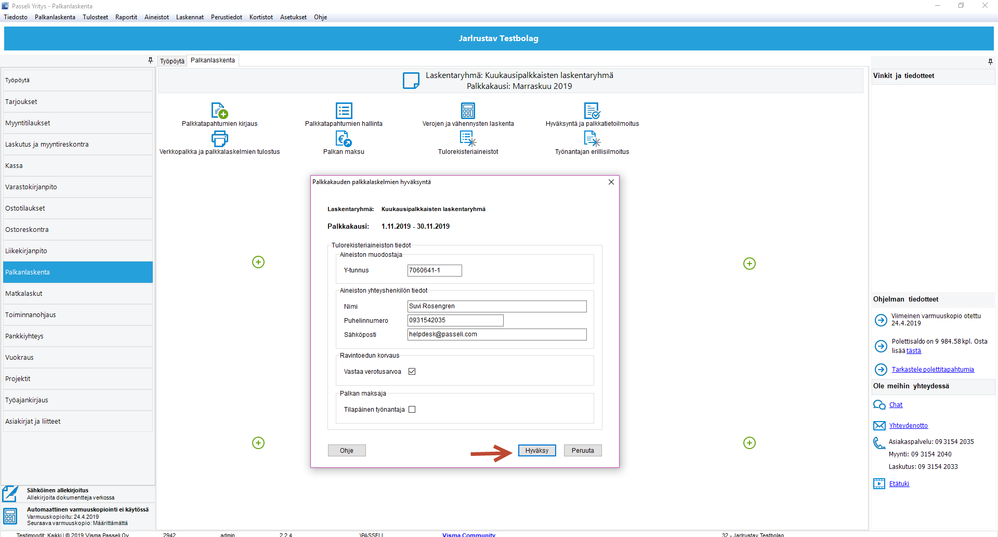This screenshot has height=537, width=998.
Task: Open Palkkatapahtumien kirjaus icon
Action: 220,111
